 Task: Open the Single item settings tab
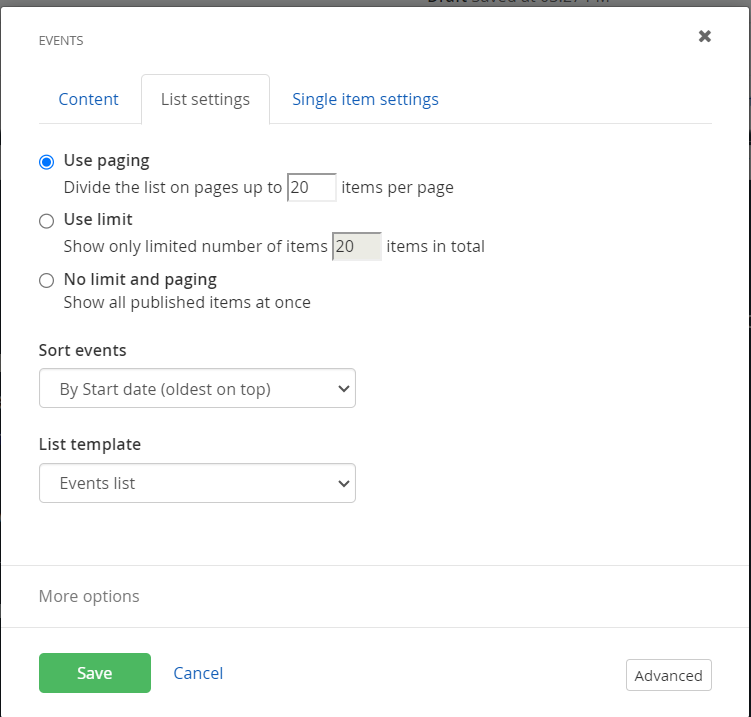[x=365, y=99]
